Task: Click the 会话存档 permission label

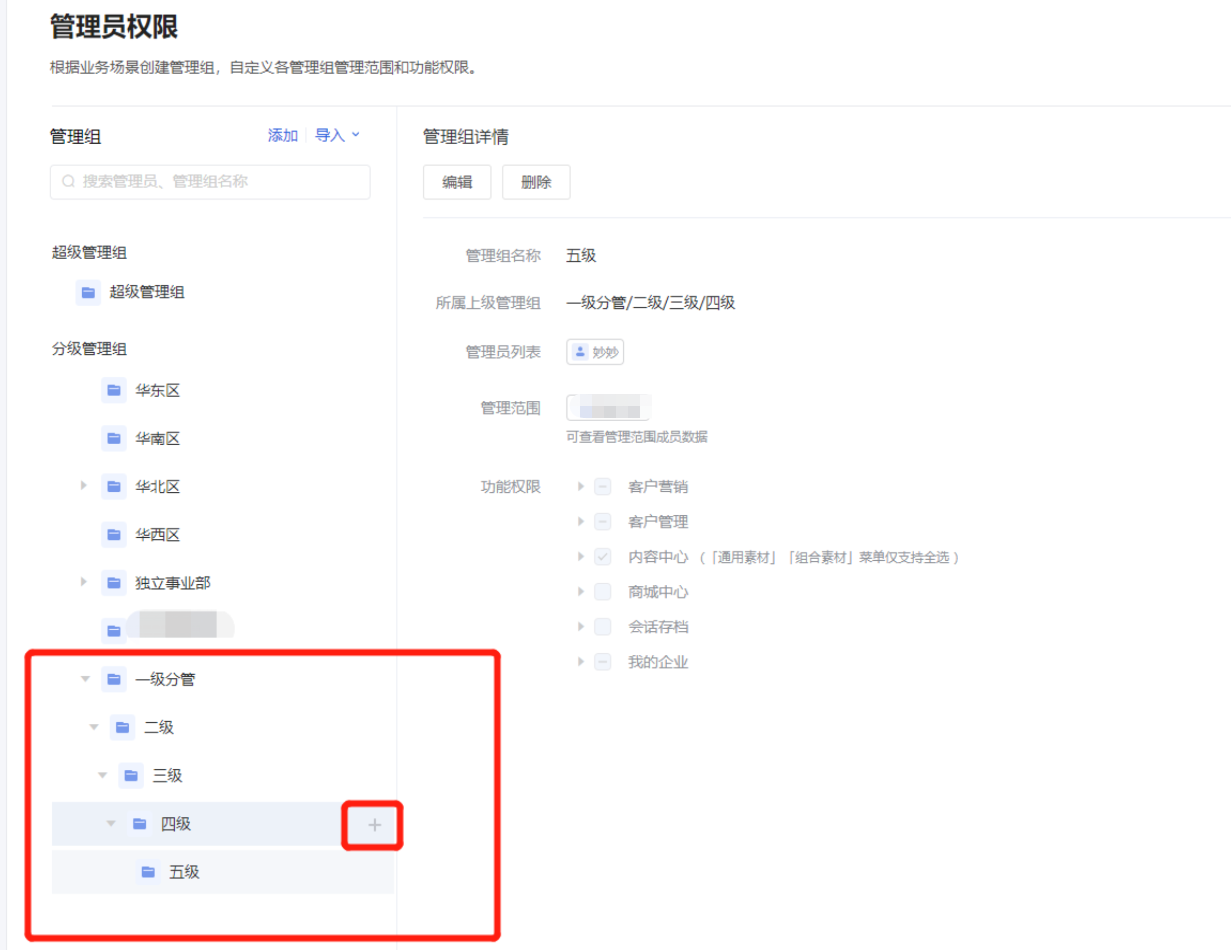Action: coord(658,627)
